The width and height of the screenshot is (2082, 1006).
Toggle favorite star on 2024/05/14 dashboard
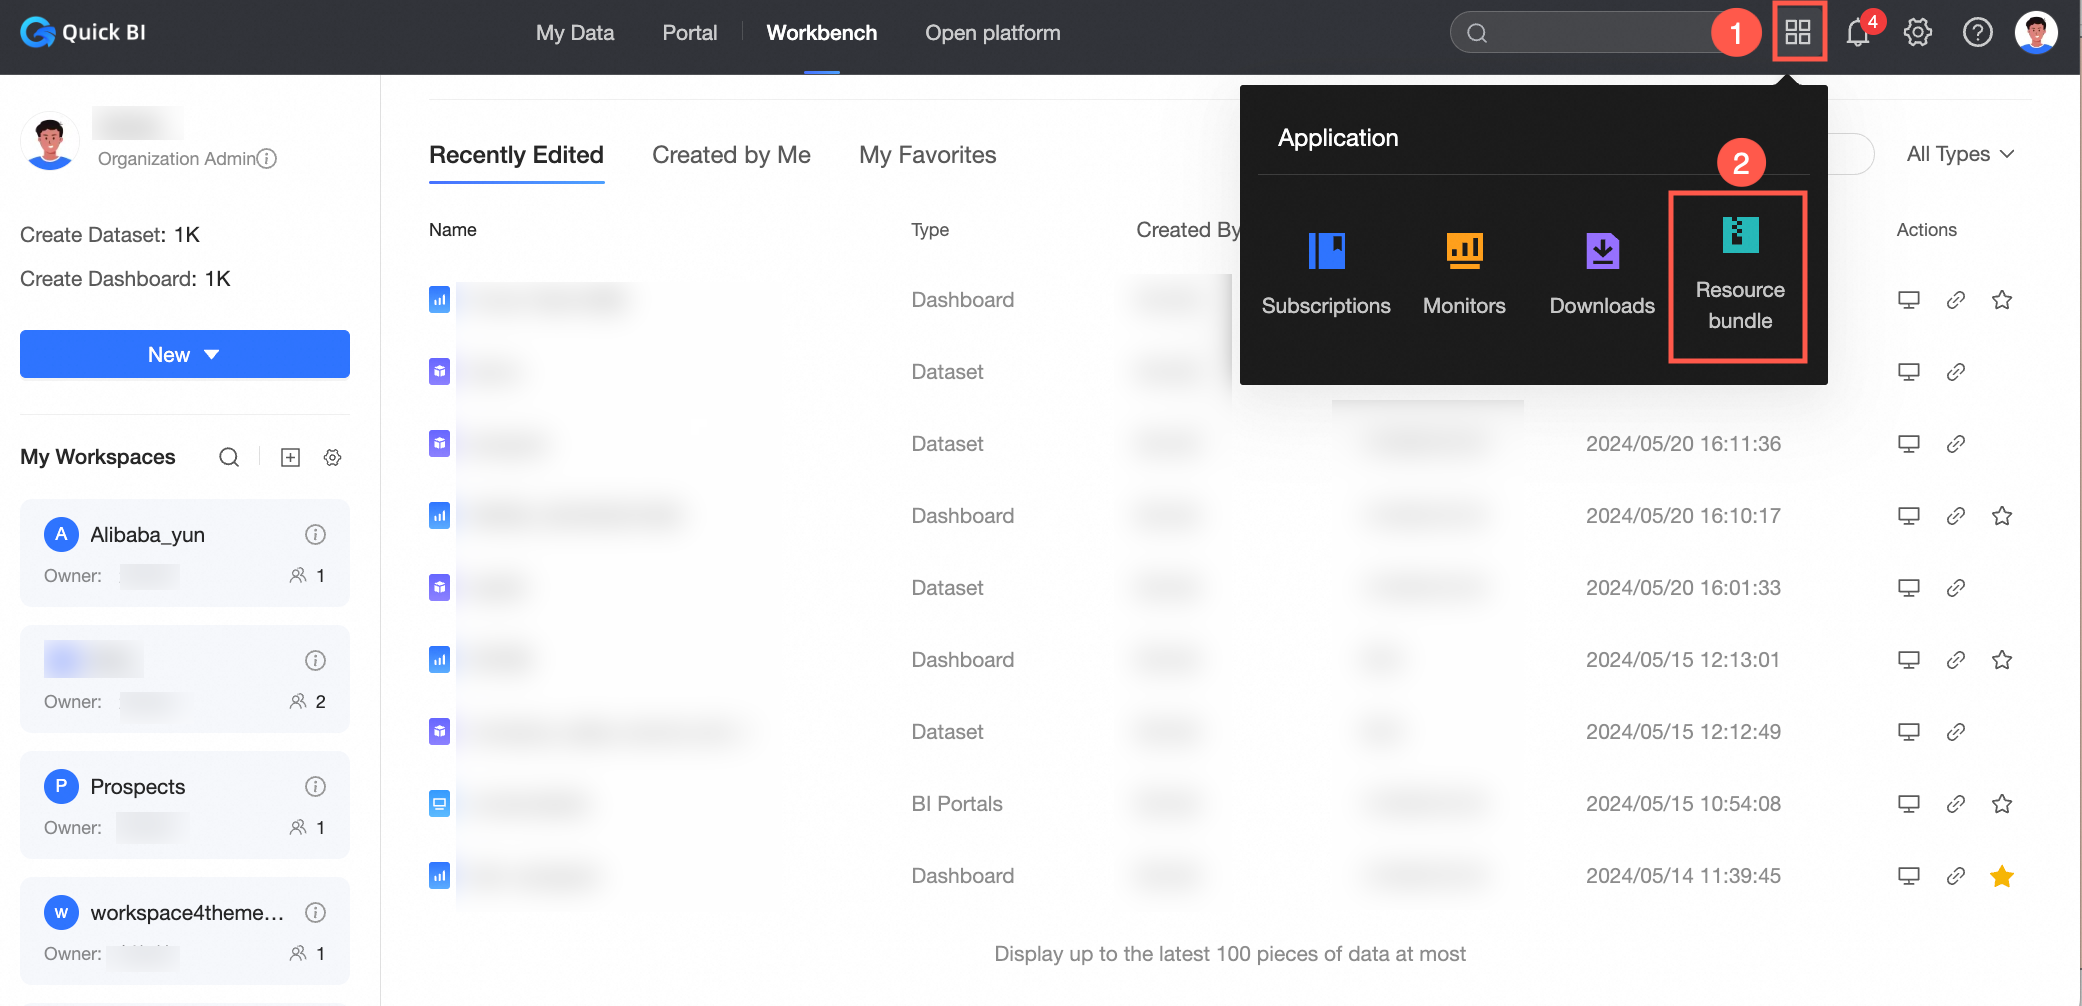pyautogui.click(x=2001, y=876)
